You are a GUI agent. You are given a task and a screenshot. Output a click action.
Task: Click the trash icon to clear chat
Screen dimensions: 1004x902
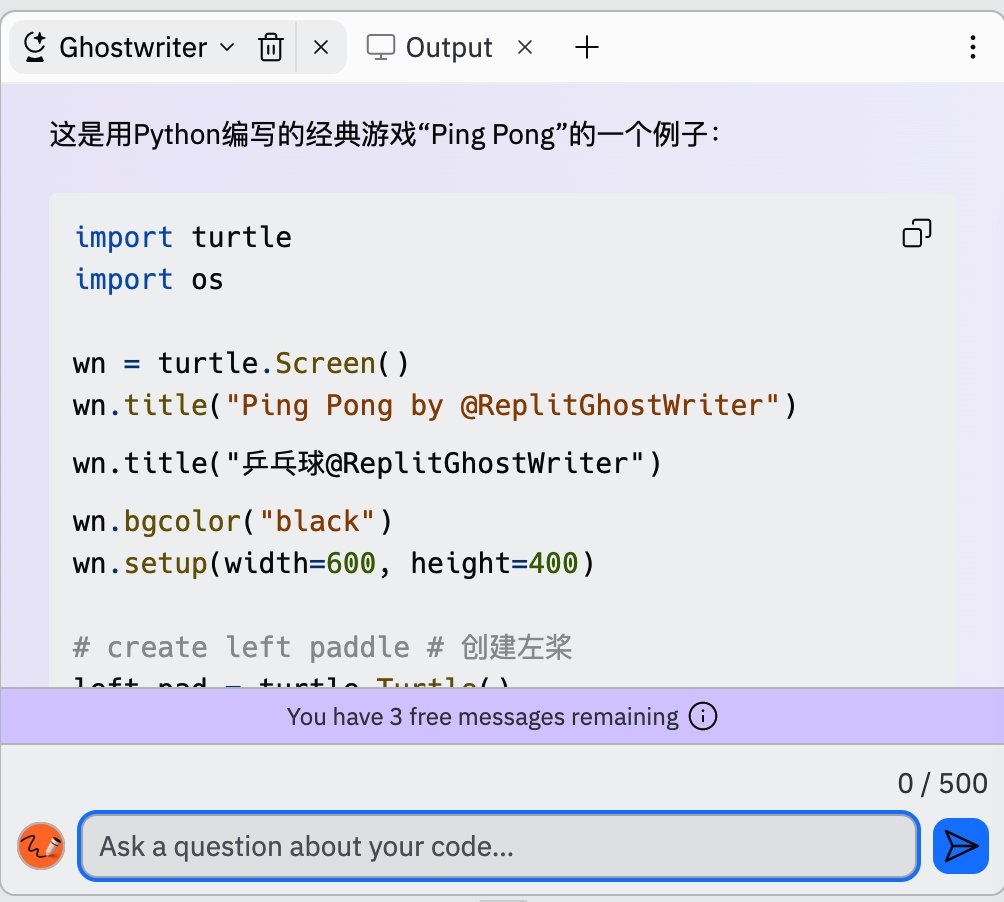(x=271, y=47)
